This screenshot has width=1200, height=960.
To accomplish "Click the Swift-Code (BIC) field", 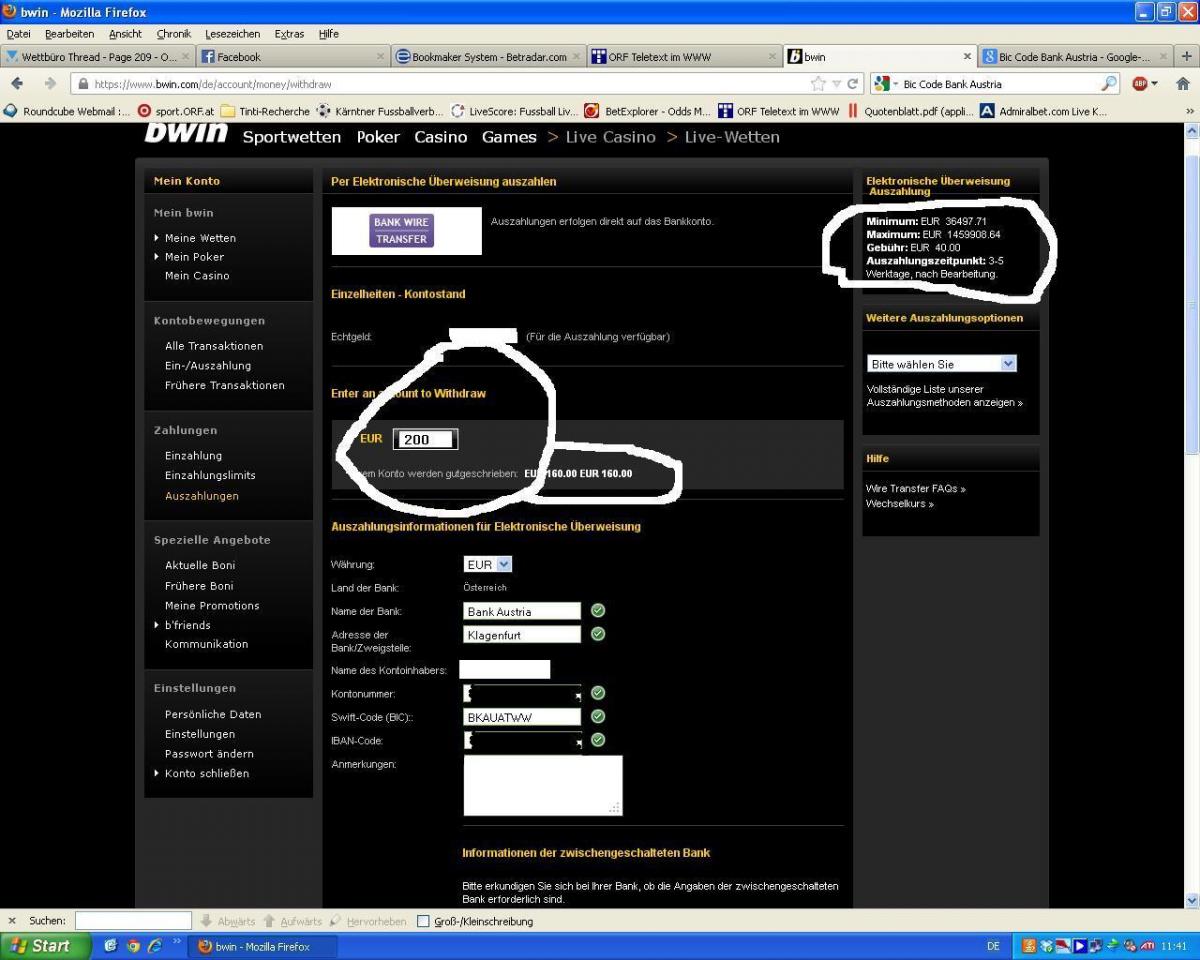I will point(522,717).
